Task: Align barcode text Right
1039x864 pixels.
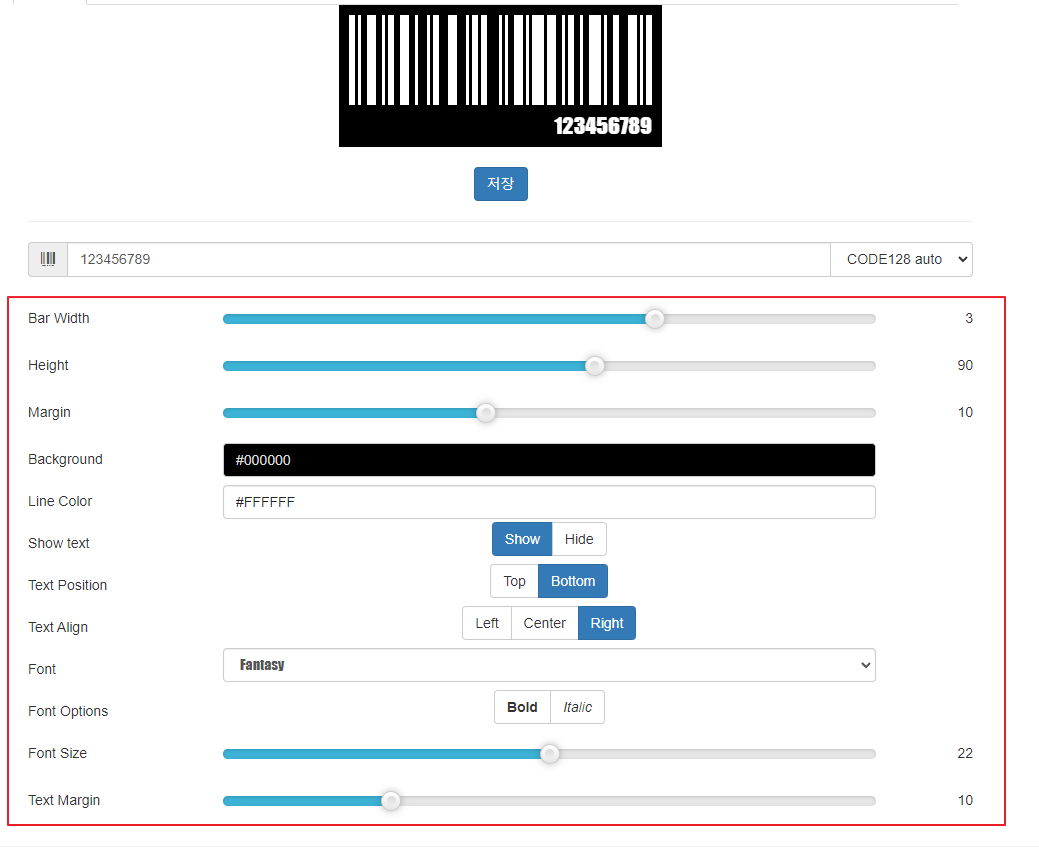Action: 607,623
